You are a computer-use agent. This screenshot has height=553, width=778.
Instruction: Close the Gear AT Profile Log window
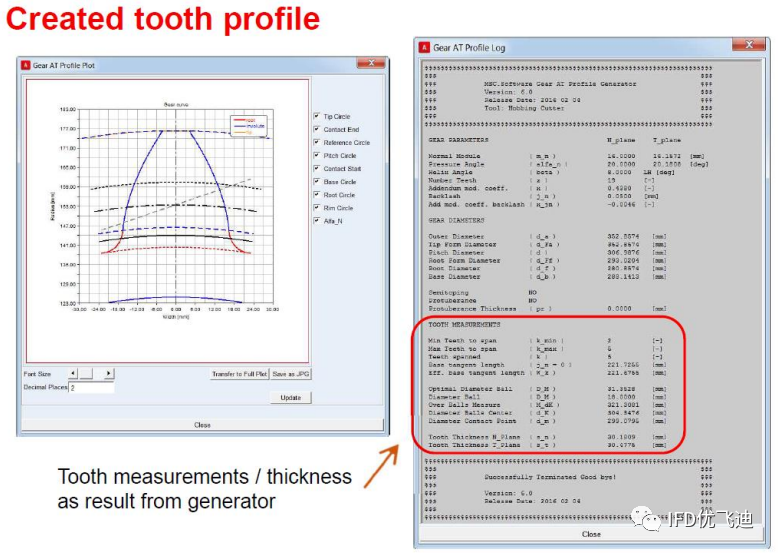coord(749,45)
